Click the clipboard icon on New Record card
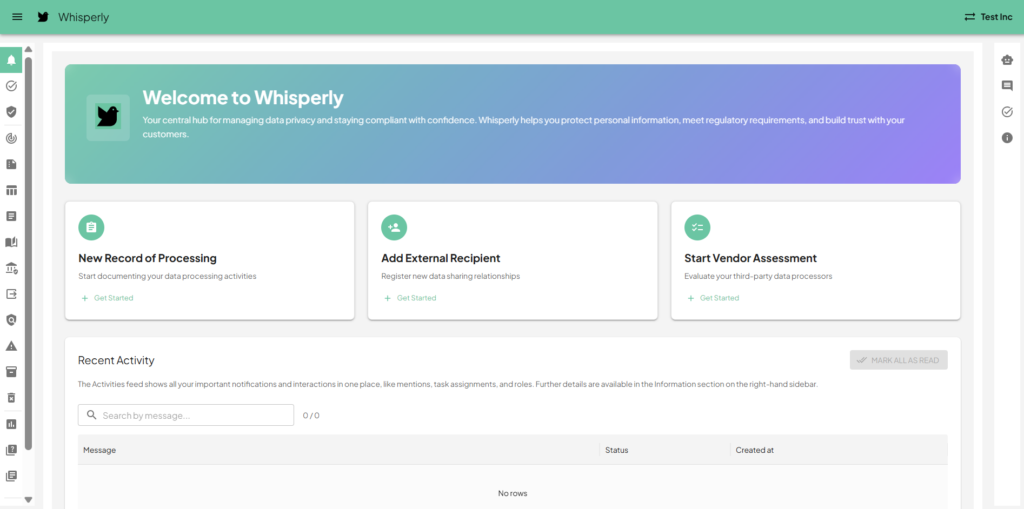 point(91,227)
